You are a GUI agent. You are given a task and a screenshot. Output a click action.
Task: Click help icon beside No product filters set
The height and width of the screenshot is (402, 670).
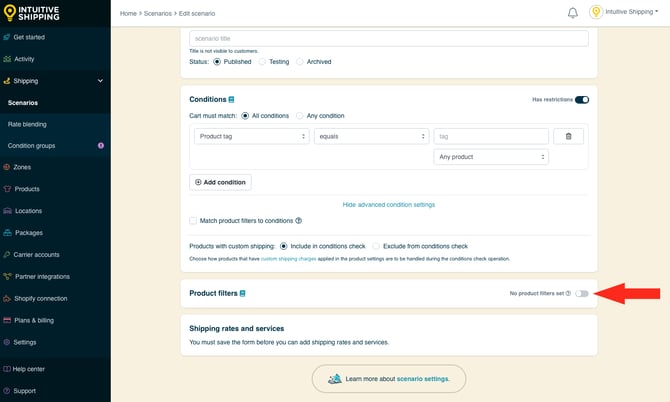point(568,293)
